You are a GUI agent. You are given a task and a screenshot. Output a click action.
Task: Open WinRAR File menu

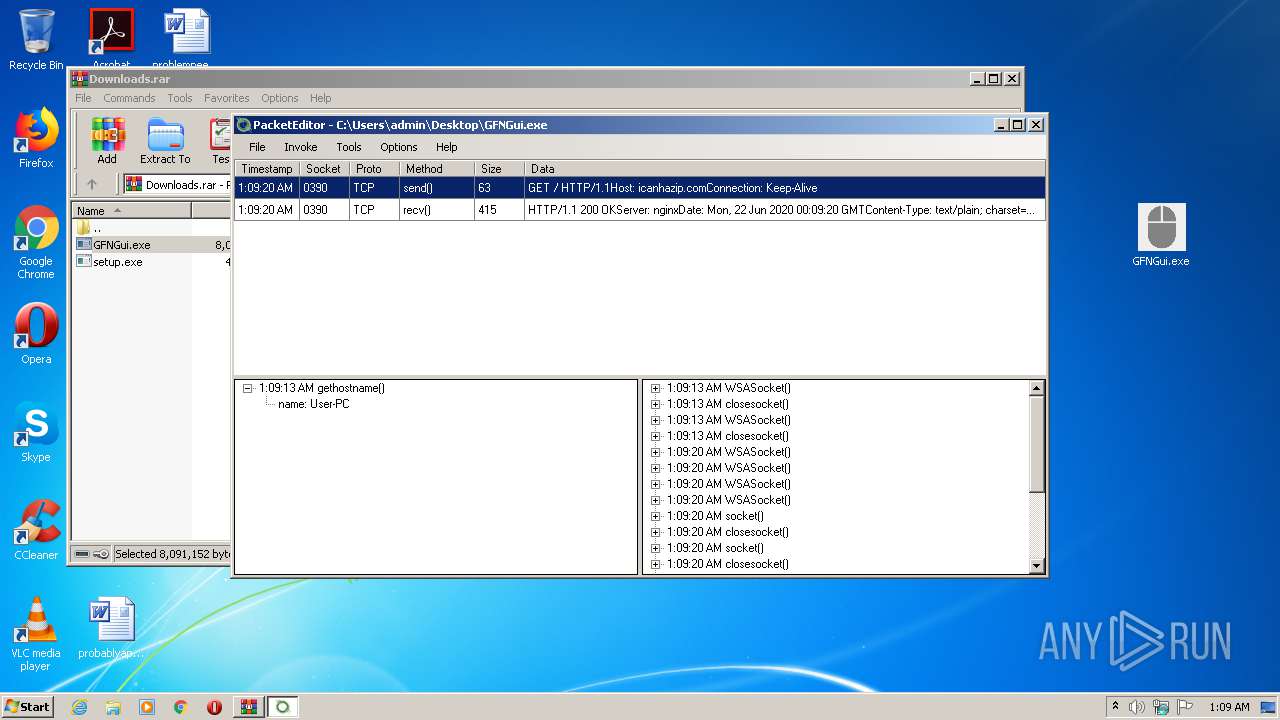[83, 98]
